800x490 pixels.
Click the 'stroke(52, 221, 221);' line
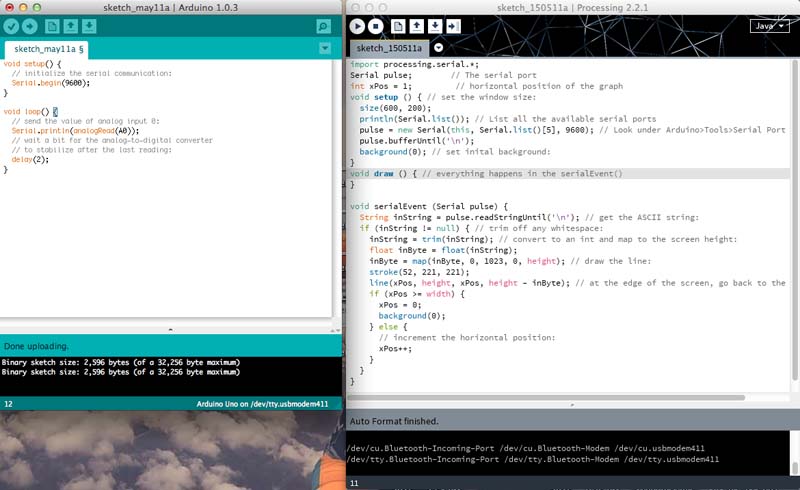coord(419,272)
